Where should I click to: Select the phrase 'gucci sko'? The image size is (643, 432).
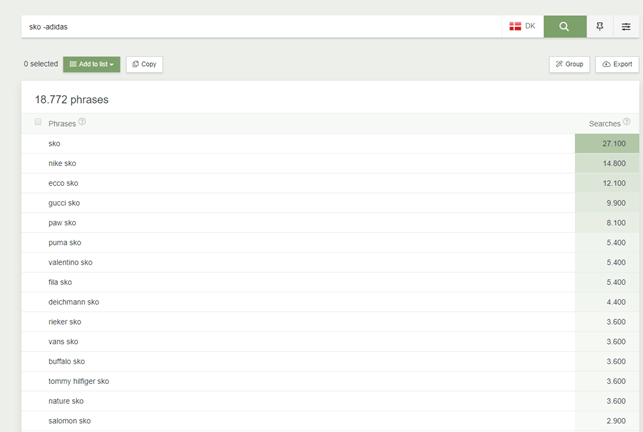click(64, 203)
